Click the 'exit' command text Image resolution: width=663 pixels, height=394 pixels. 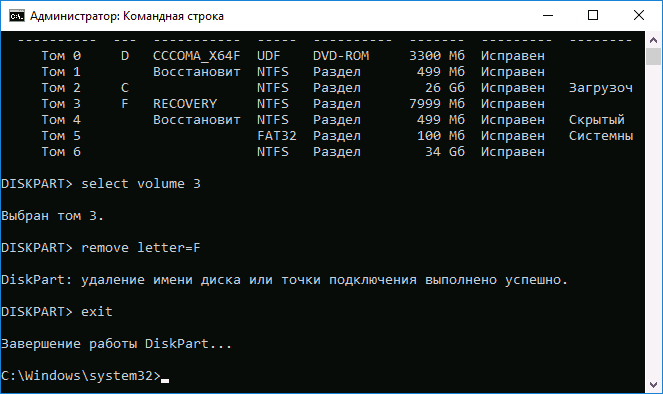click(97, 312)
